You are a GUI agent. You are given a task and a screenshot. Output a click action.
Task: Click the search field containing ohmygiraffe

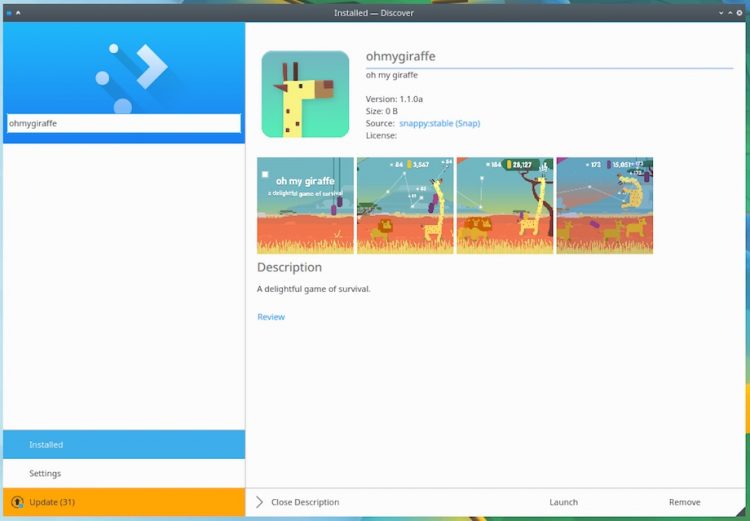pos(124,123)
